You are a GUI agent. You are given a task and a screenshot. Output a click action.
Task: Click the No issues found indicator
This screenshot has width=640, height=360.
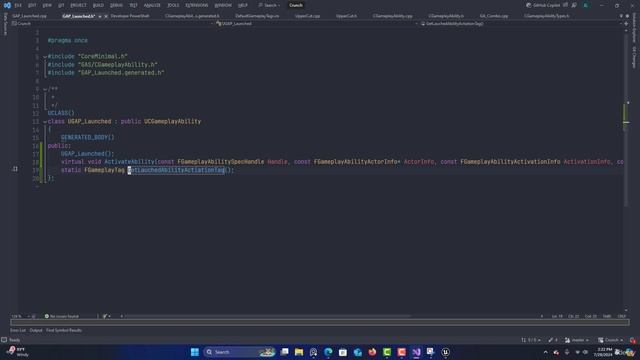tap(61, 316)
